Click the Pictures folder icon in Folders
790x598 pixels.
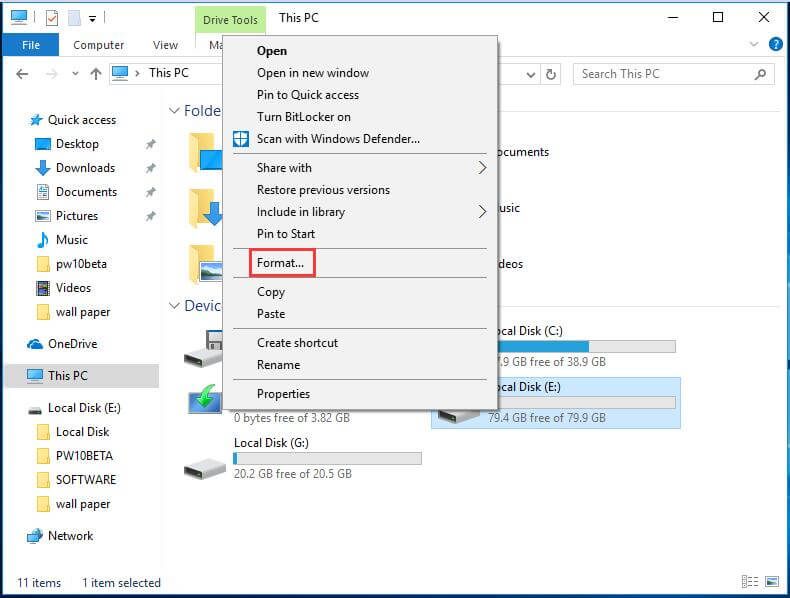click(x=205, y=264)
